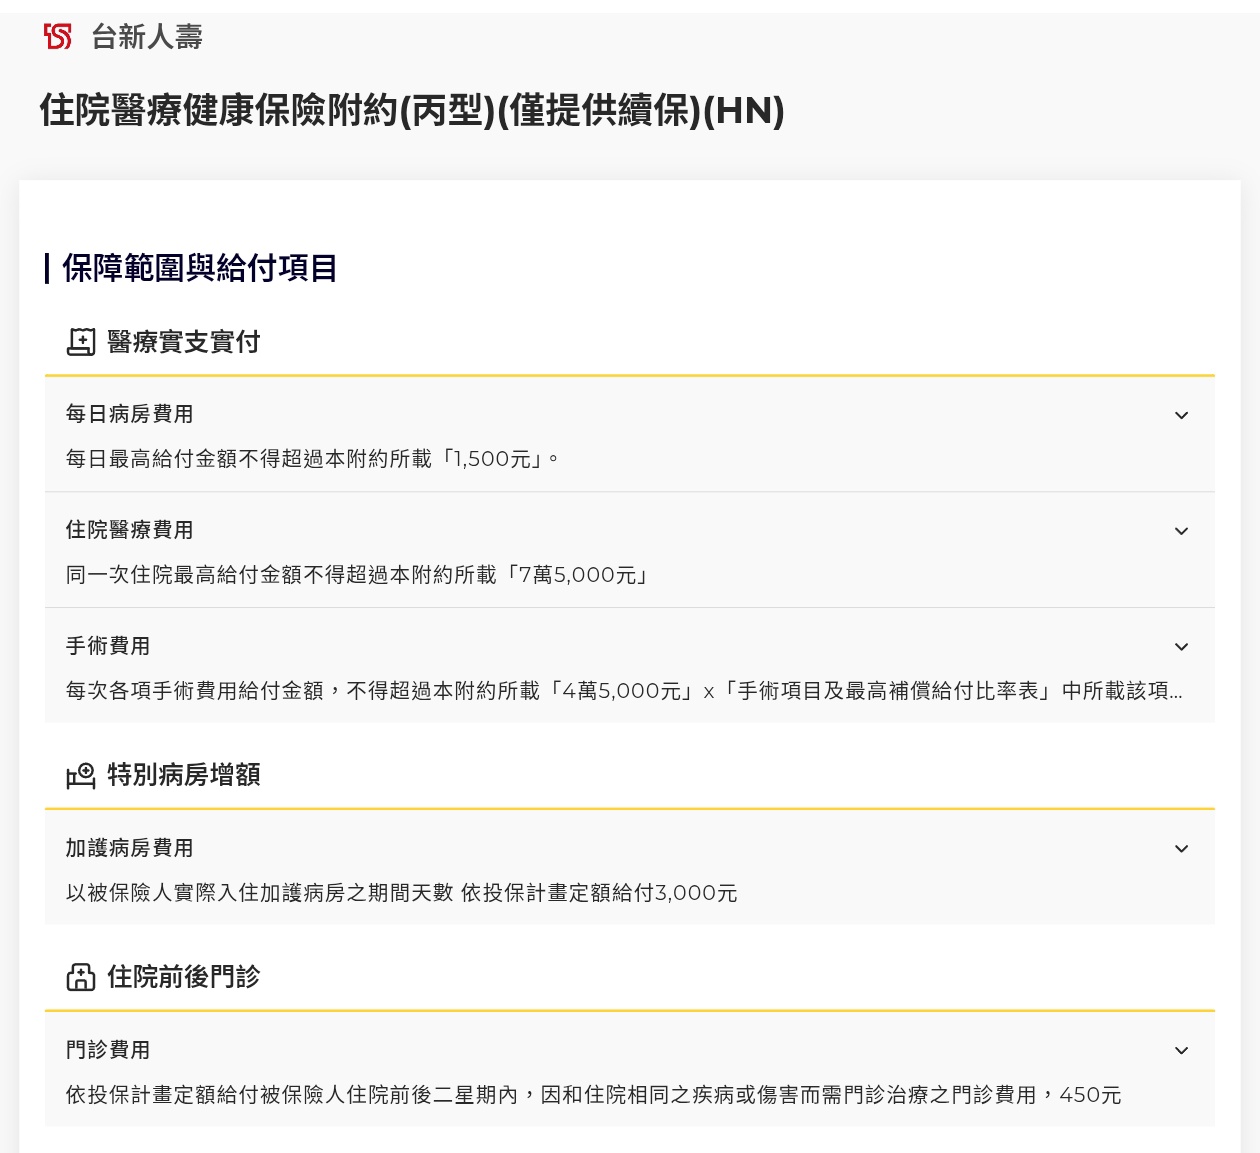Click the Taishin Life red logo icon

pyautogui.click(x=58, y=37)
